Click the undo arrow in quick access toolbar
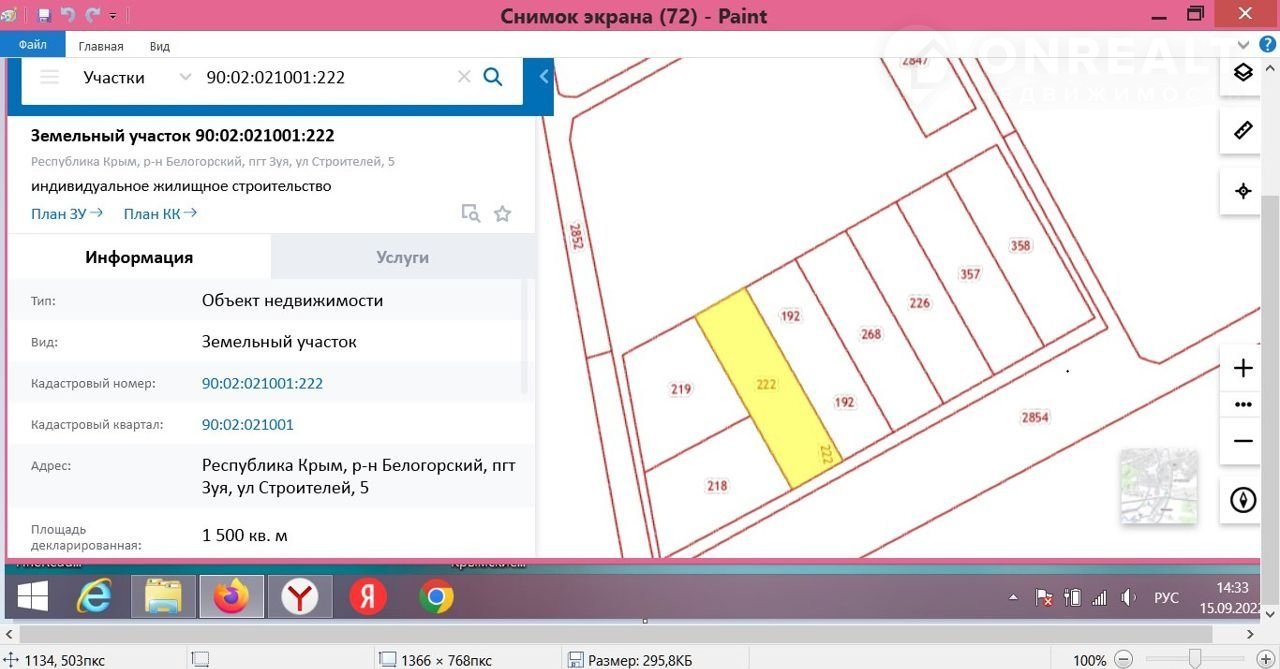The image size is (1280, 669). [x=69, y=15]
